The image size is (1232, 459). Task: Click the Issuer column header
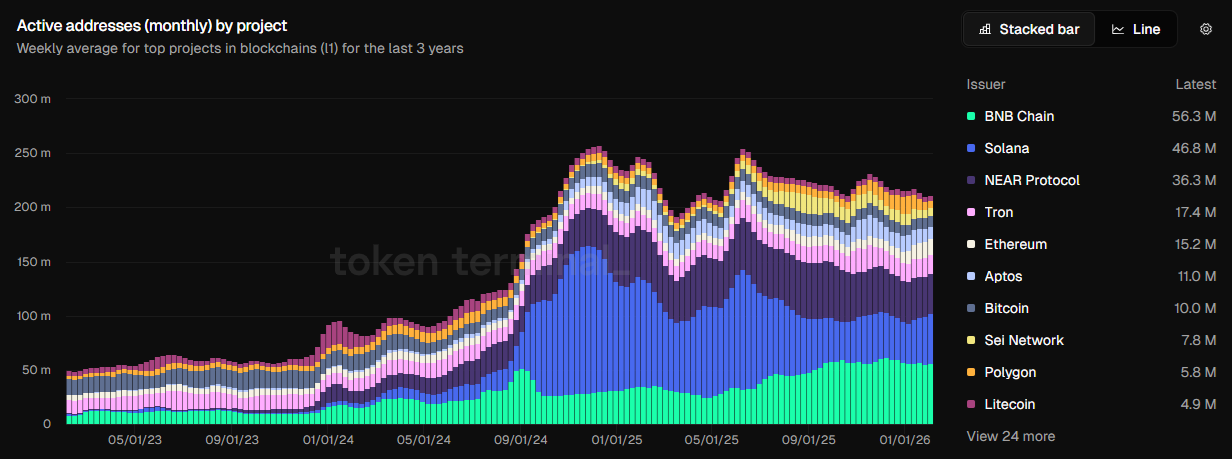click(x=986, y=84)
